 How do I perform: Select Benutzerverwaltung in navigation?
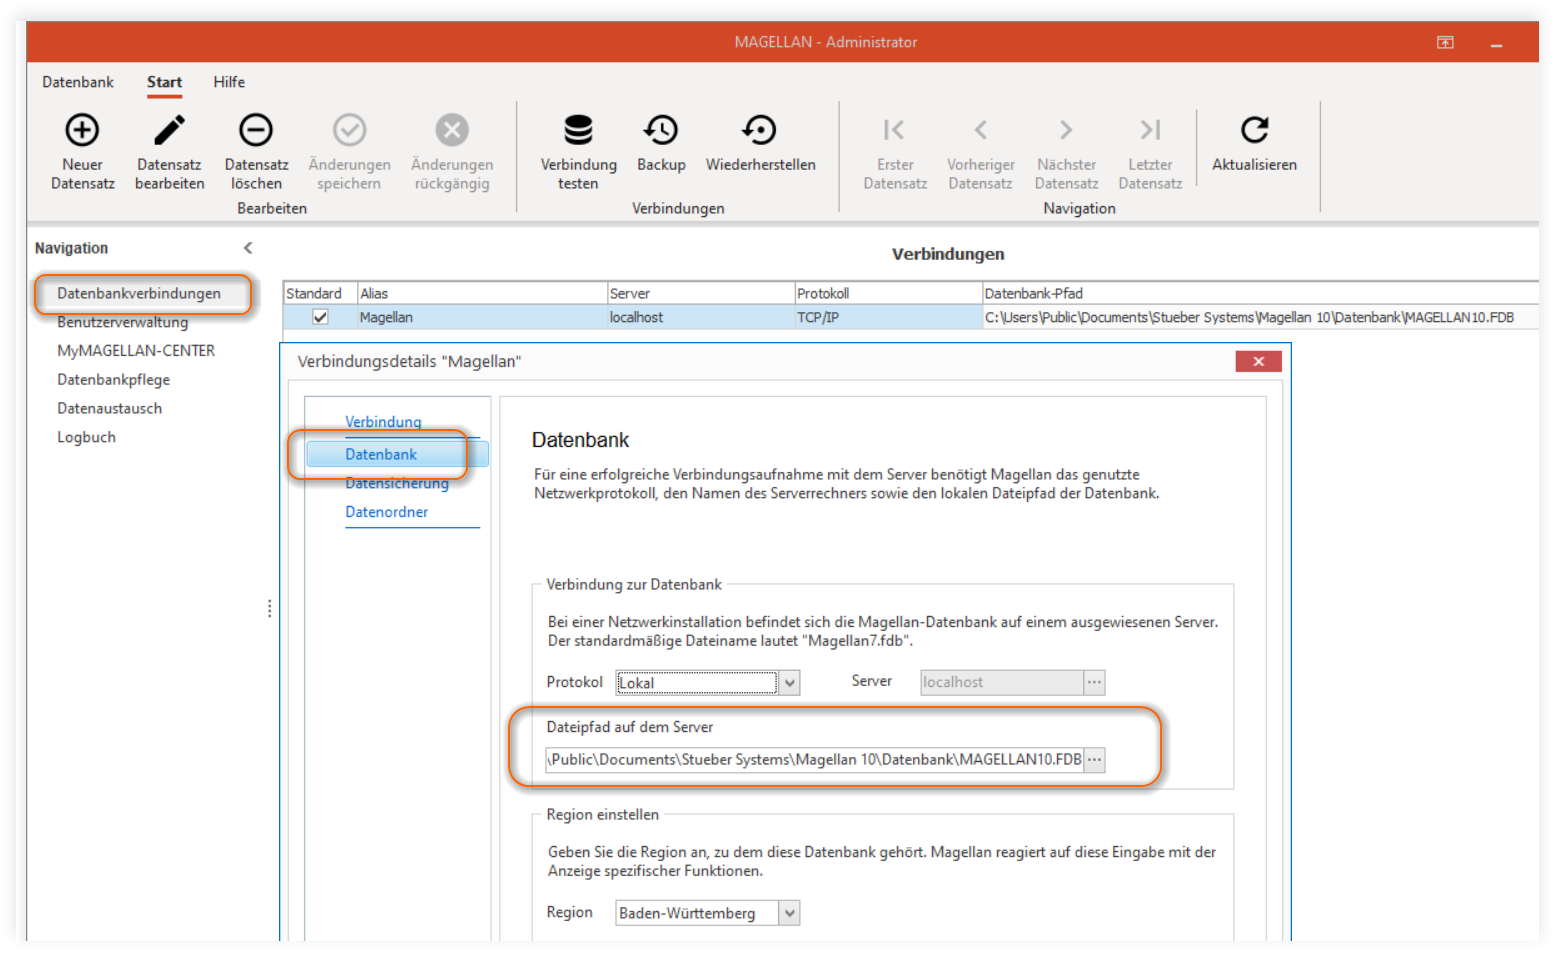(x=122, y=322)
